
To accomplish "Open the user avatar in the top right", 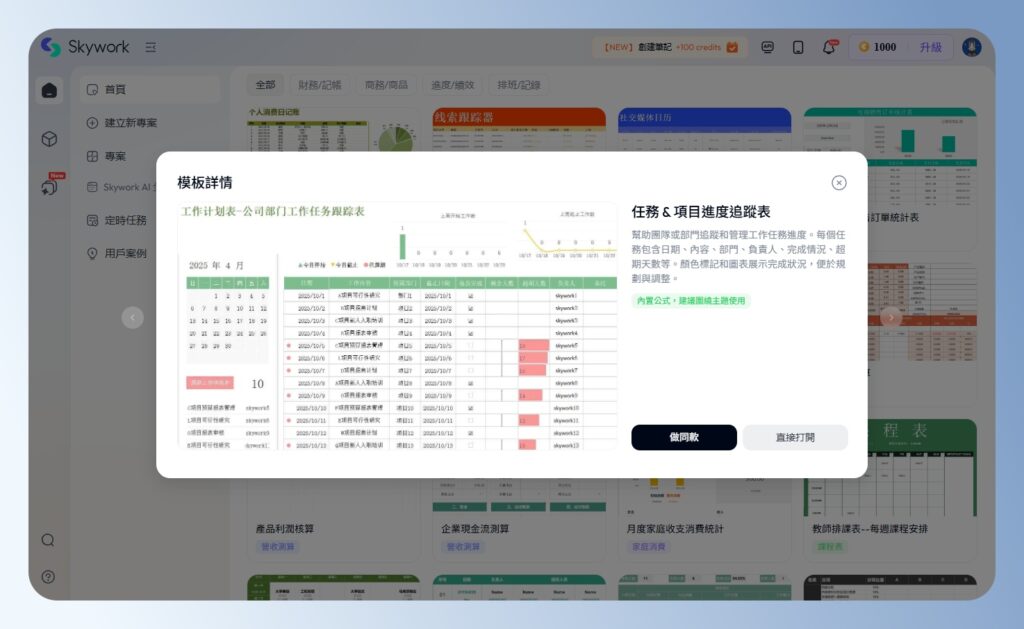I will [x=971, y=46].
